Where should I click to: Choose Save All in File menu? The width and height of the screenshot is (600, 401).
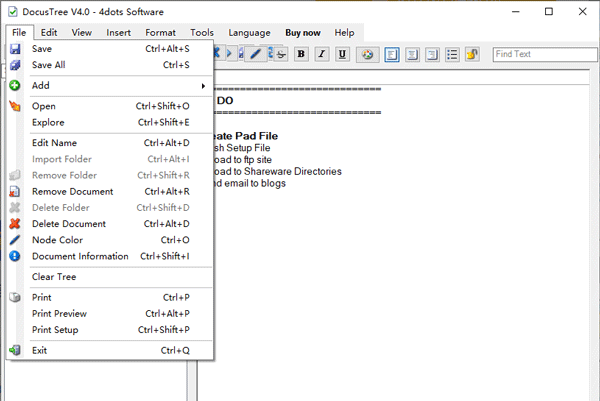coord(110,65)
